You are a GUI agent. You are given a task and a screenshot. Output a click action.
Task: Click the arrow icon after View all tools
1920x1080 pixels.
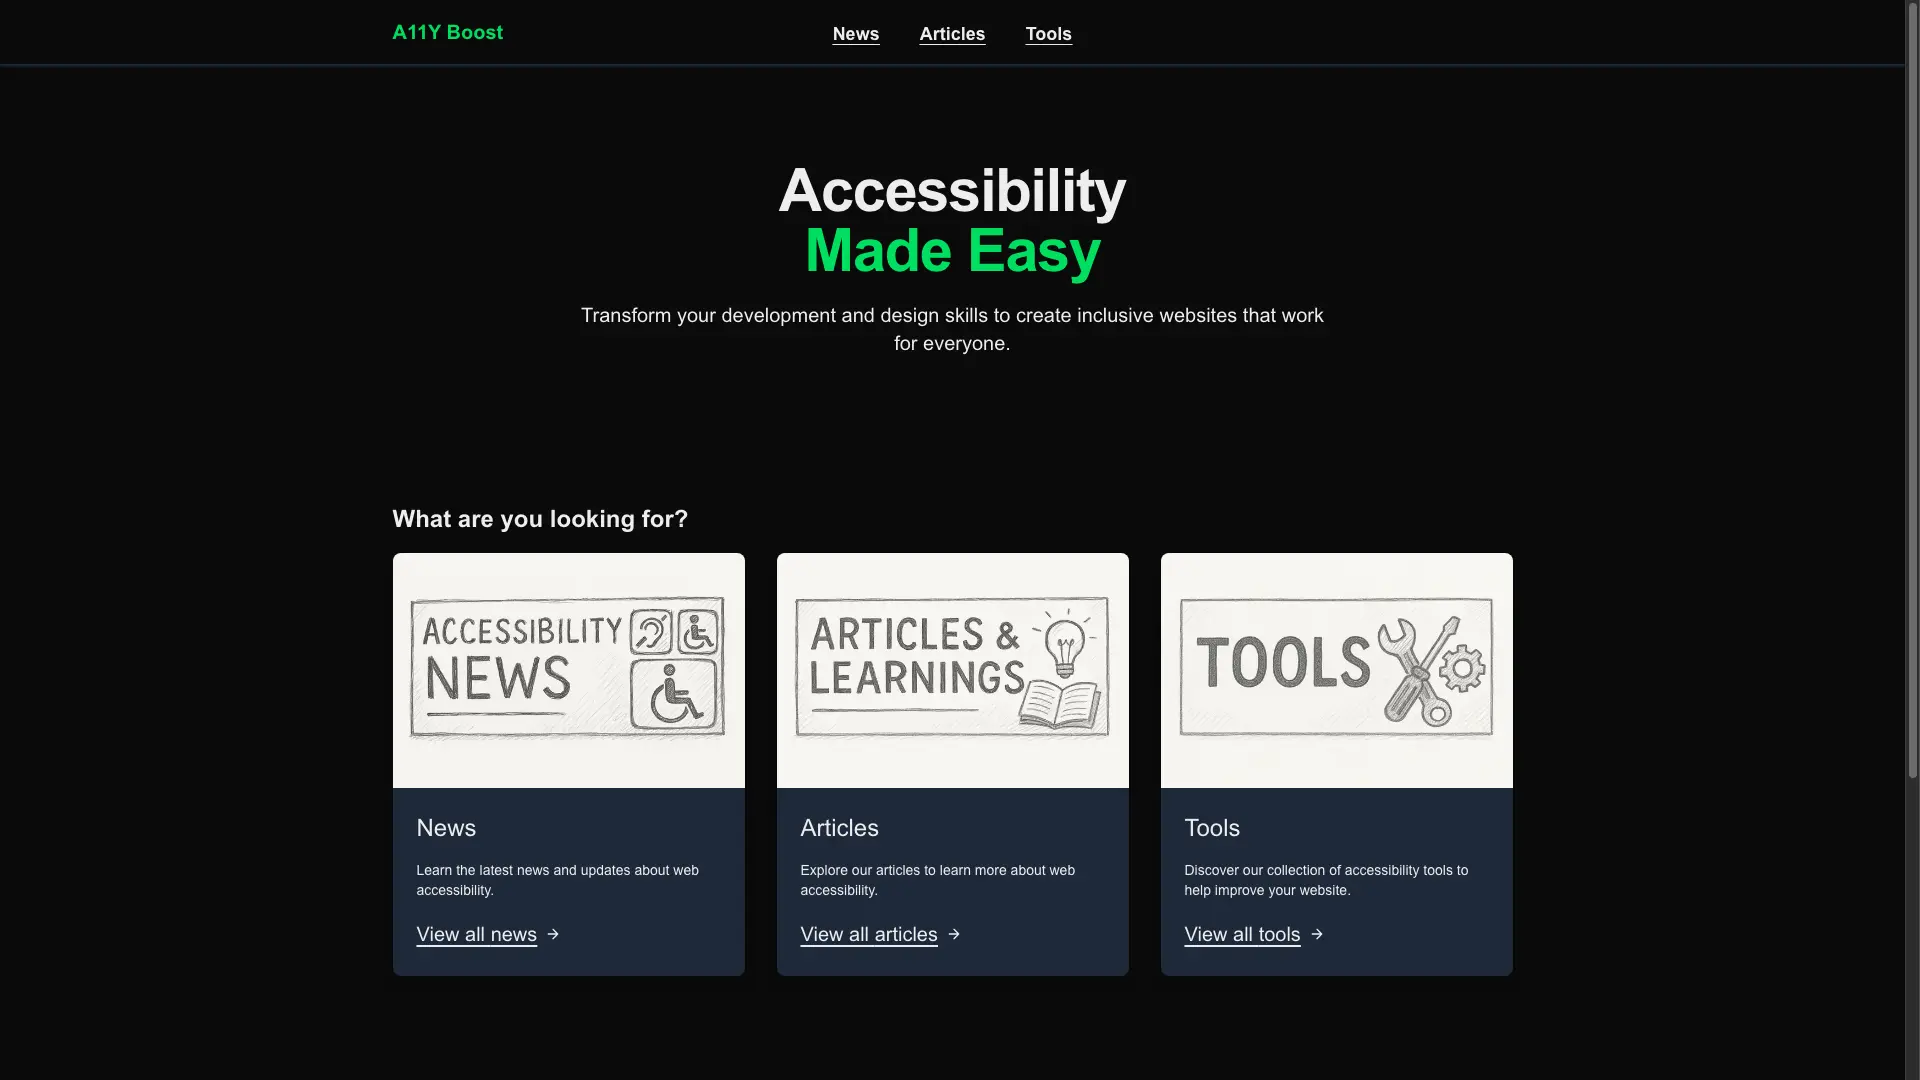[x=1317, y=934]
